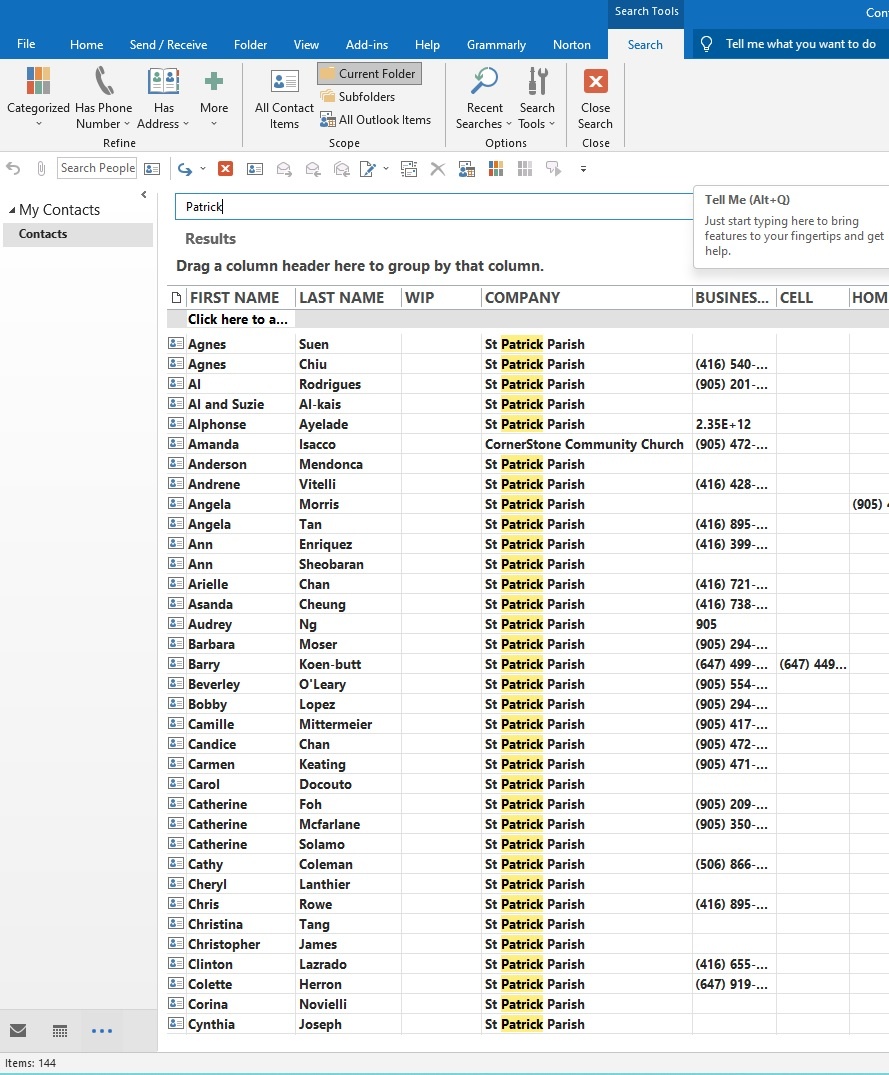Expand the reply arrow dropdown
This screenshot has height=1075, width=889.
(x=203, y=169)
